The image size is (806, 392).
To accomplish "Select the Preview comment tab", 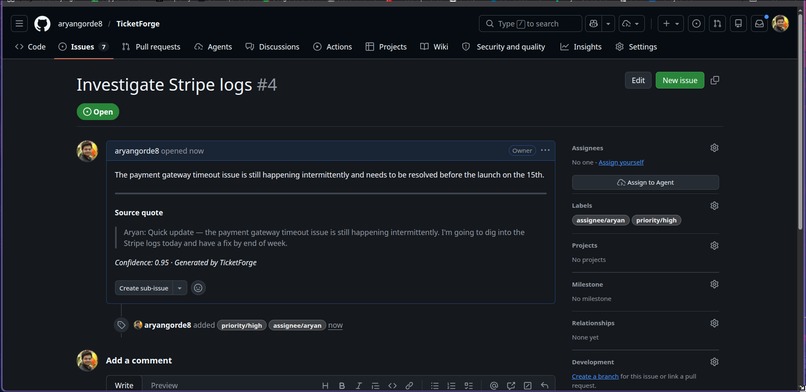I will [x=164, y=385].
